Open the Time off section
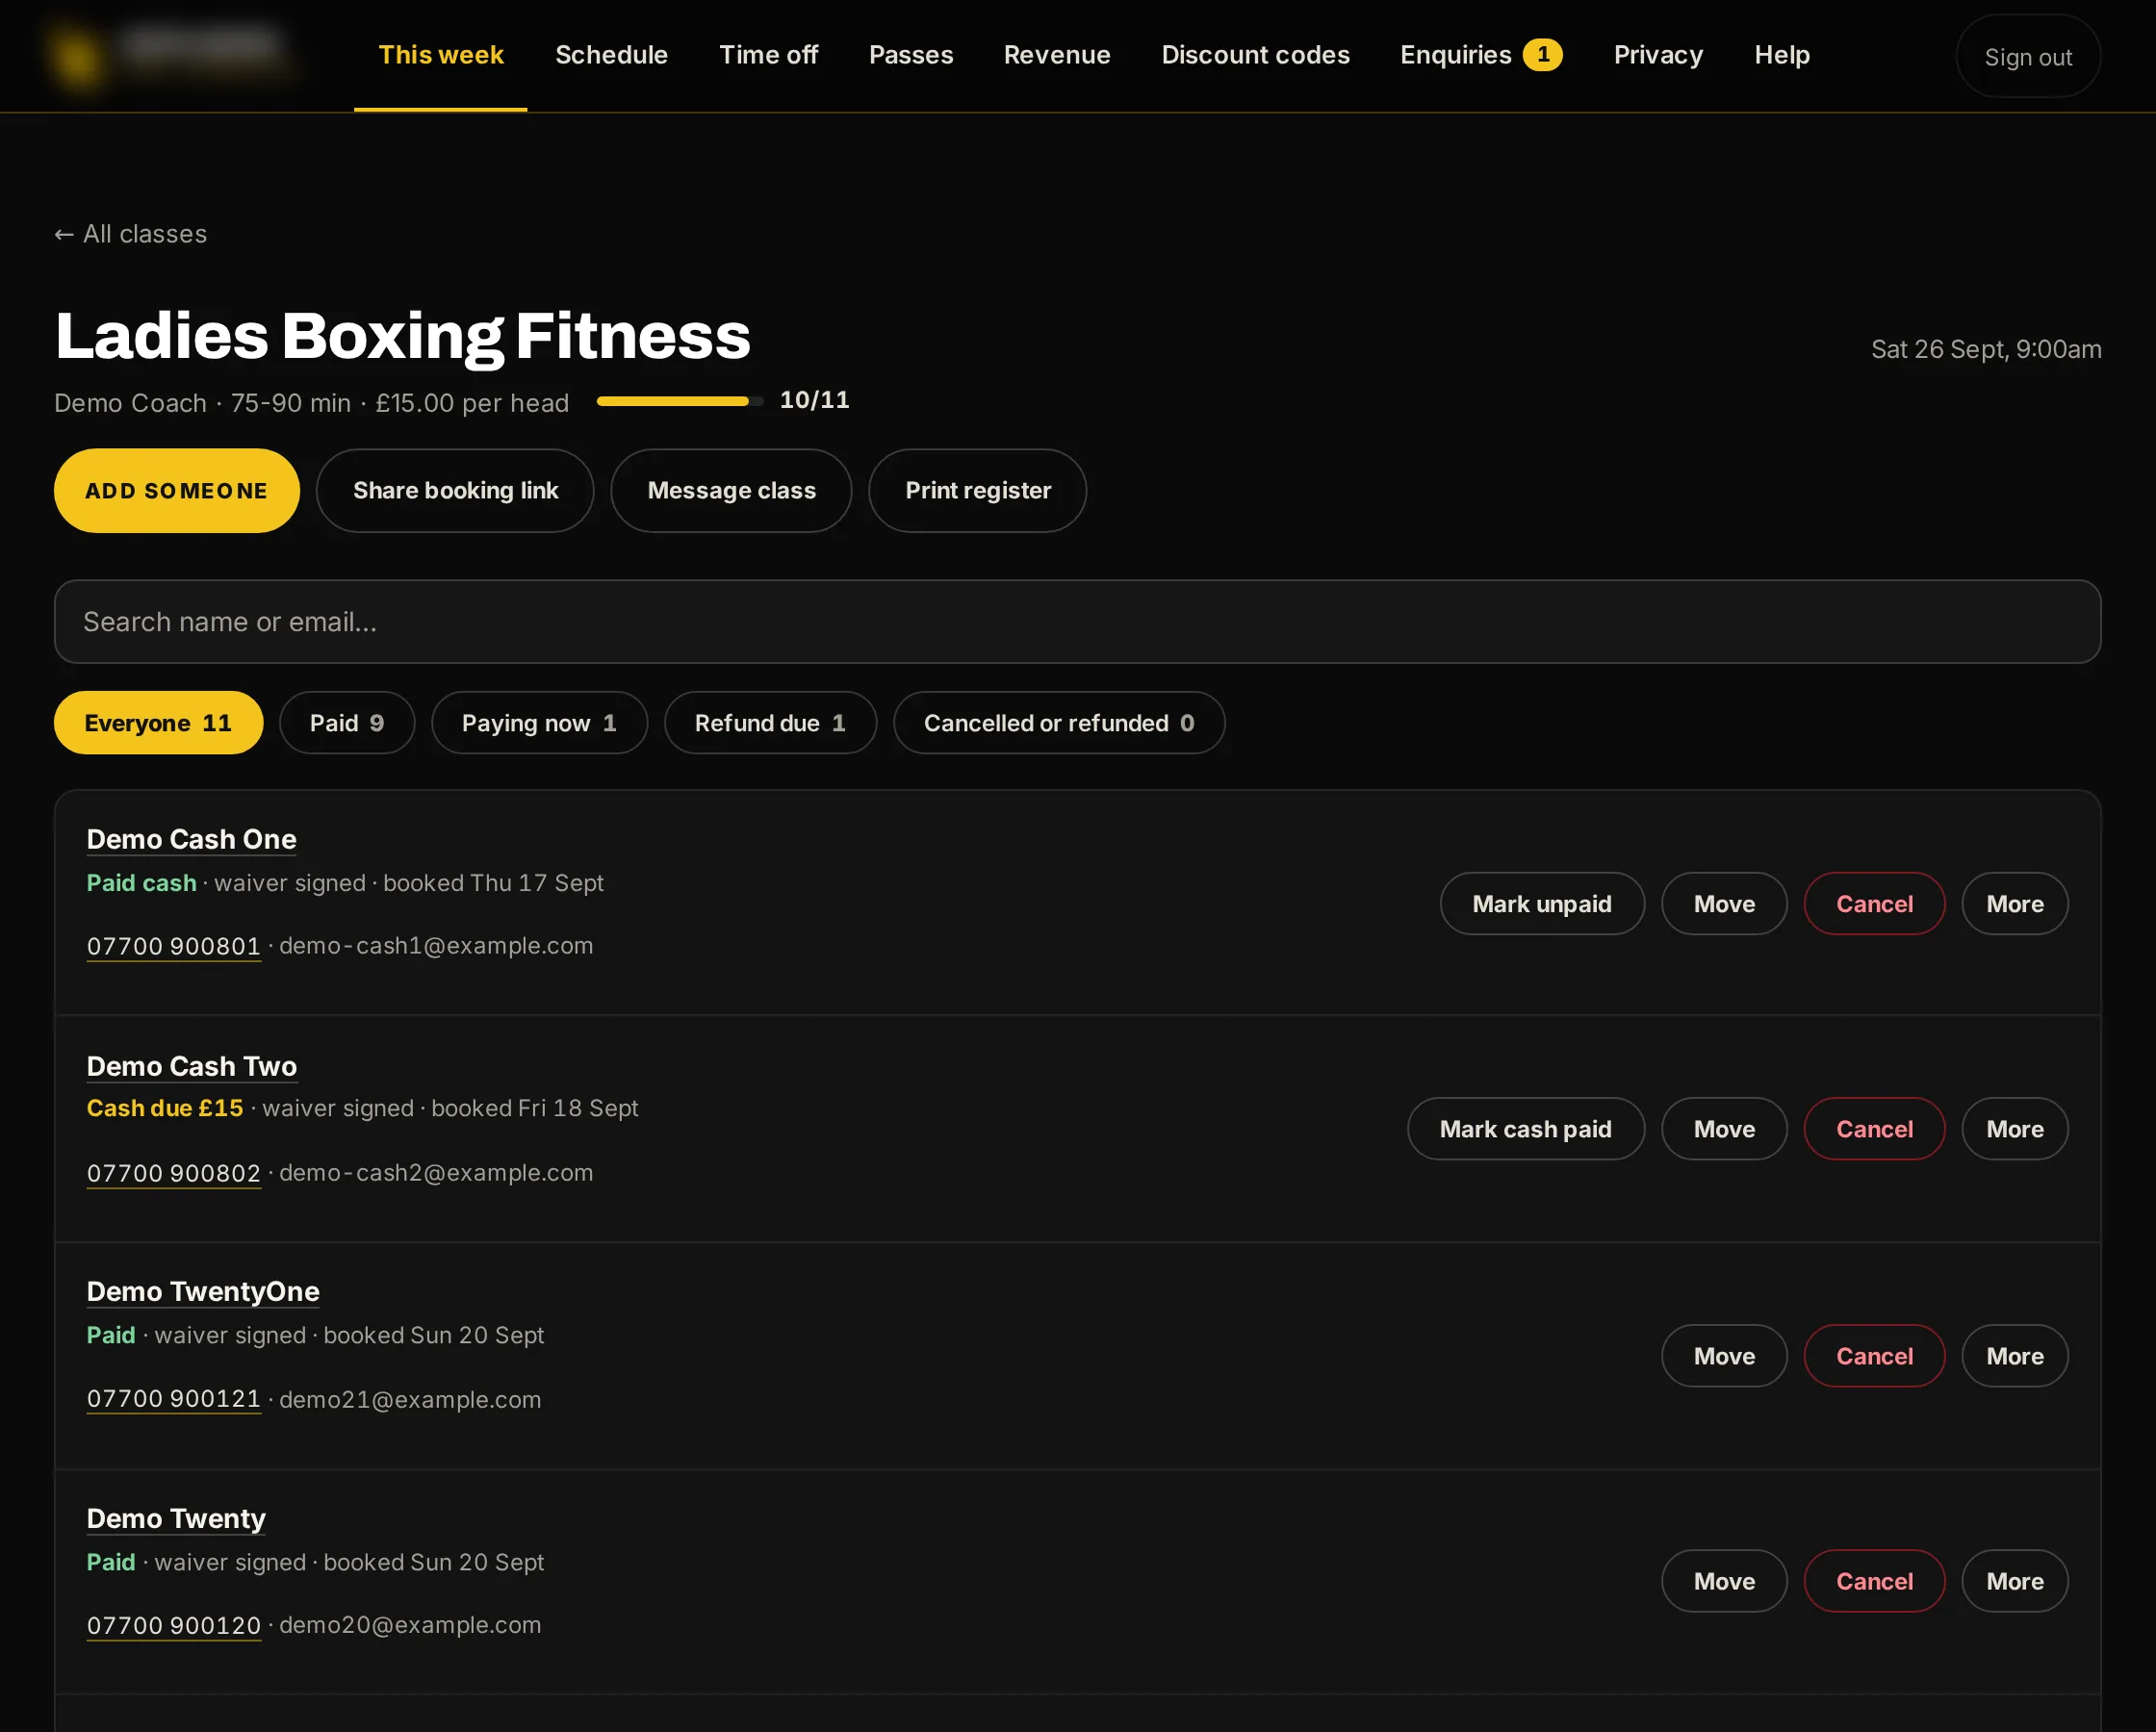 click(768, 55)
